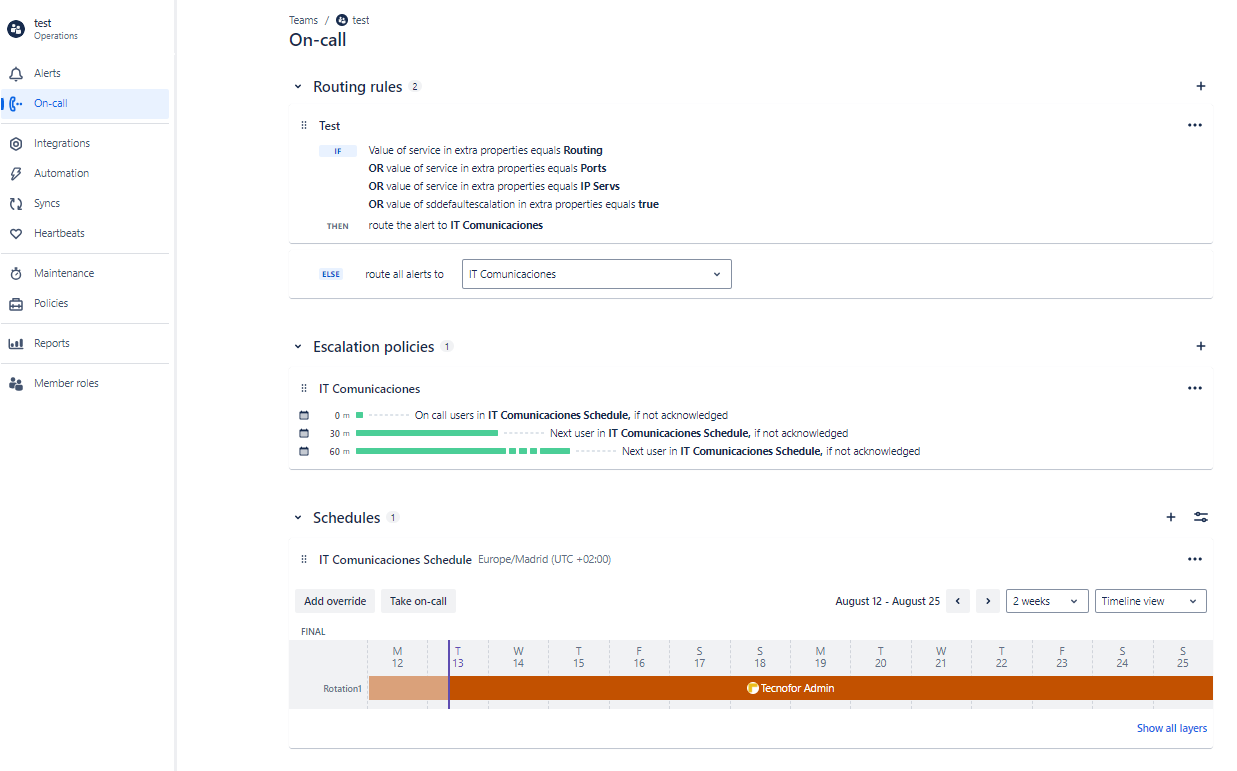Add a new routing rule with plus icon
Viewport: 1237px width, 771px height.
click(1201, 87)
